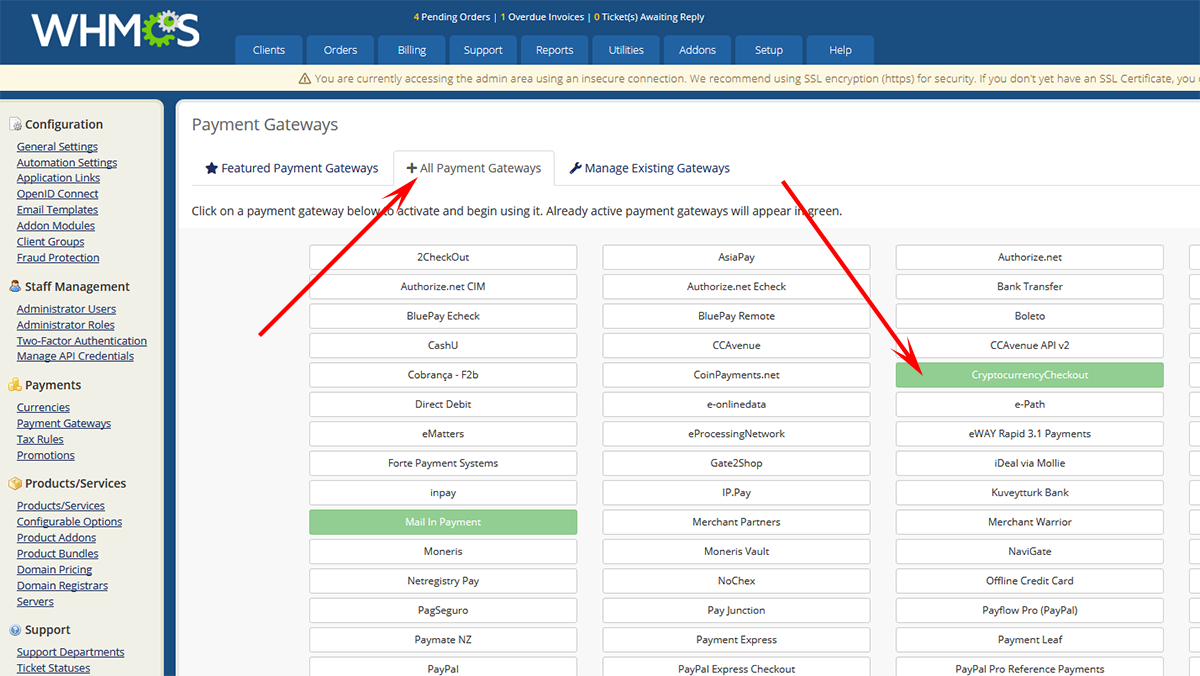This screenshot has height=676, width=1200.
Task: Open Application Links
Action: pos(58,178)
